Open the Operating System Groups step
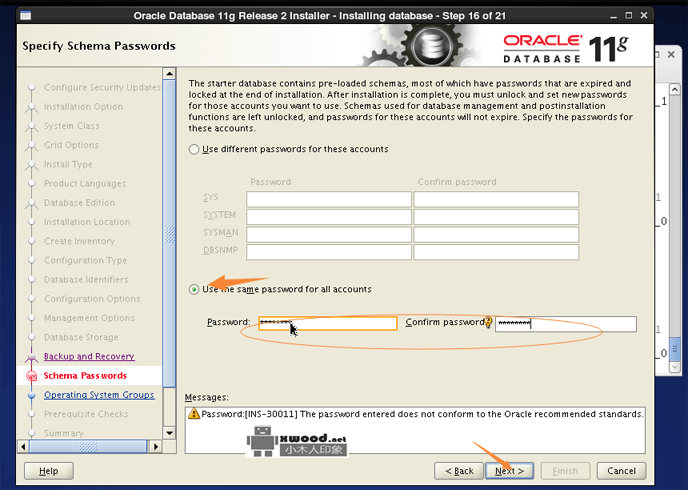This screenshot has height=490, width=688. tap(98, 395)
